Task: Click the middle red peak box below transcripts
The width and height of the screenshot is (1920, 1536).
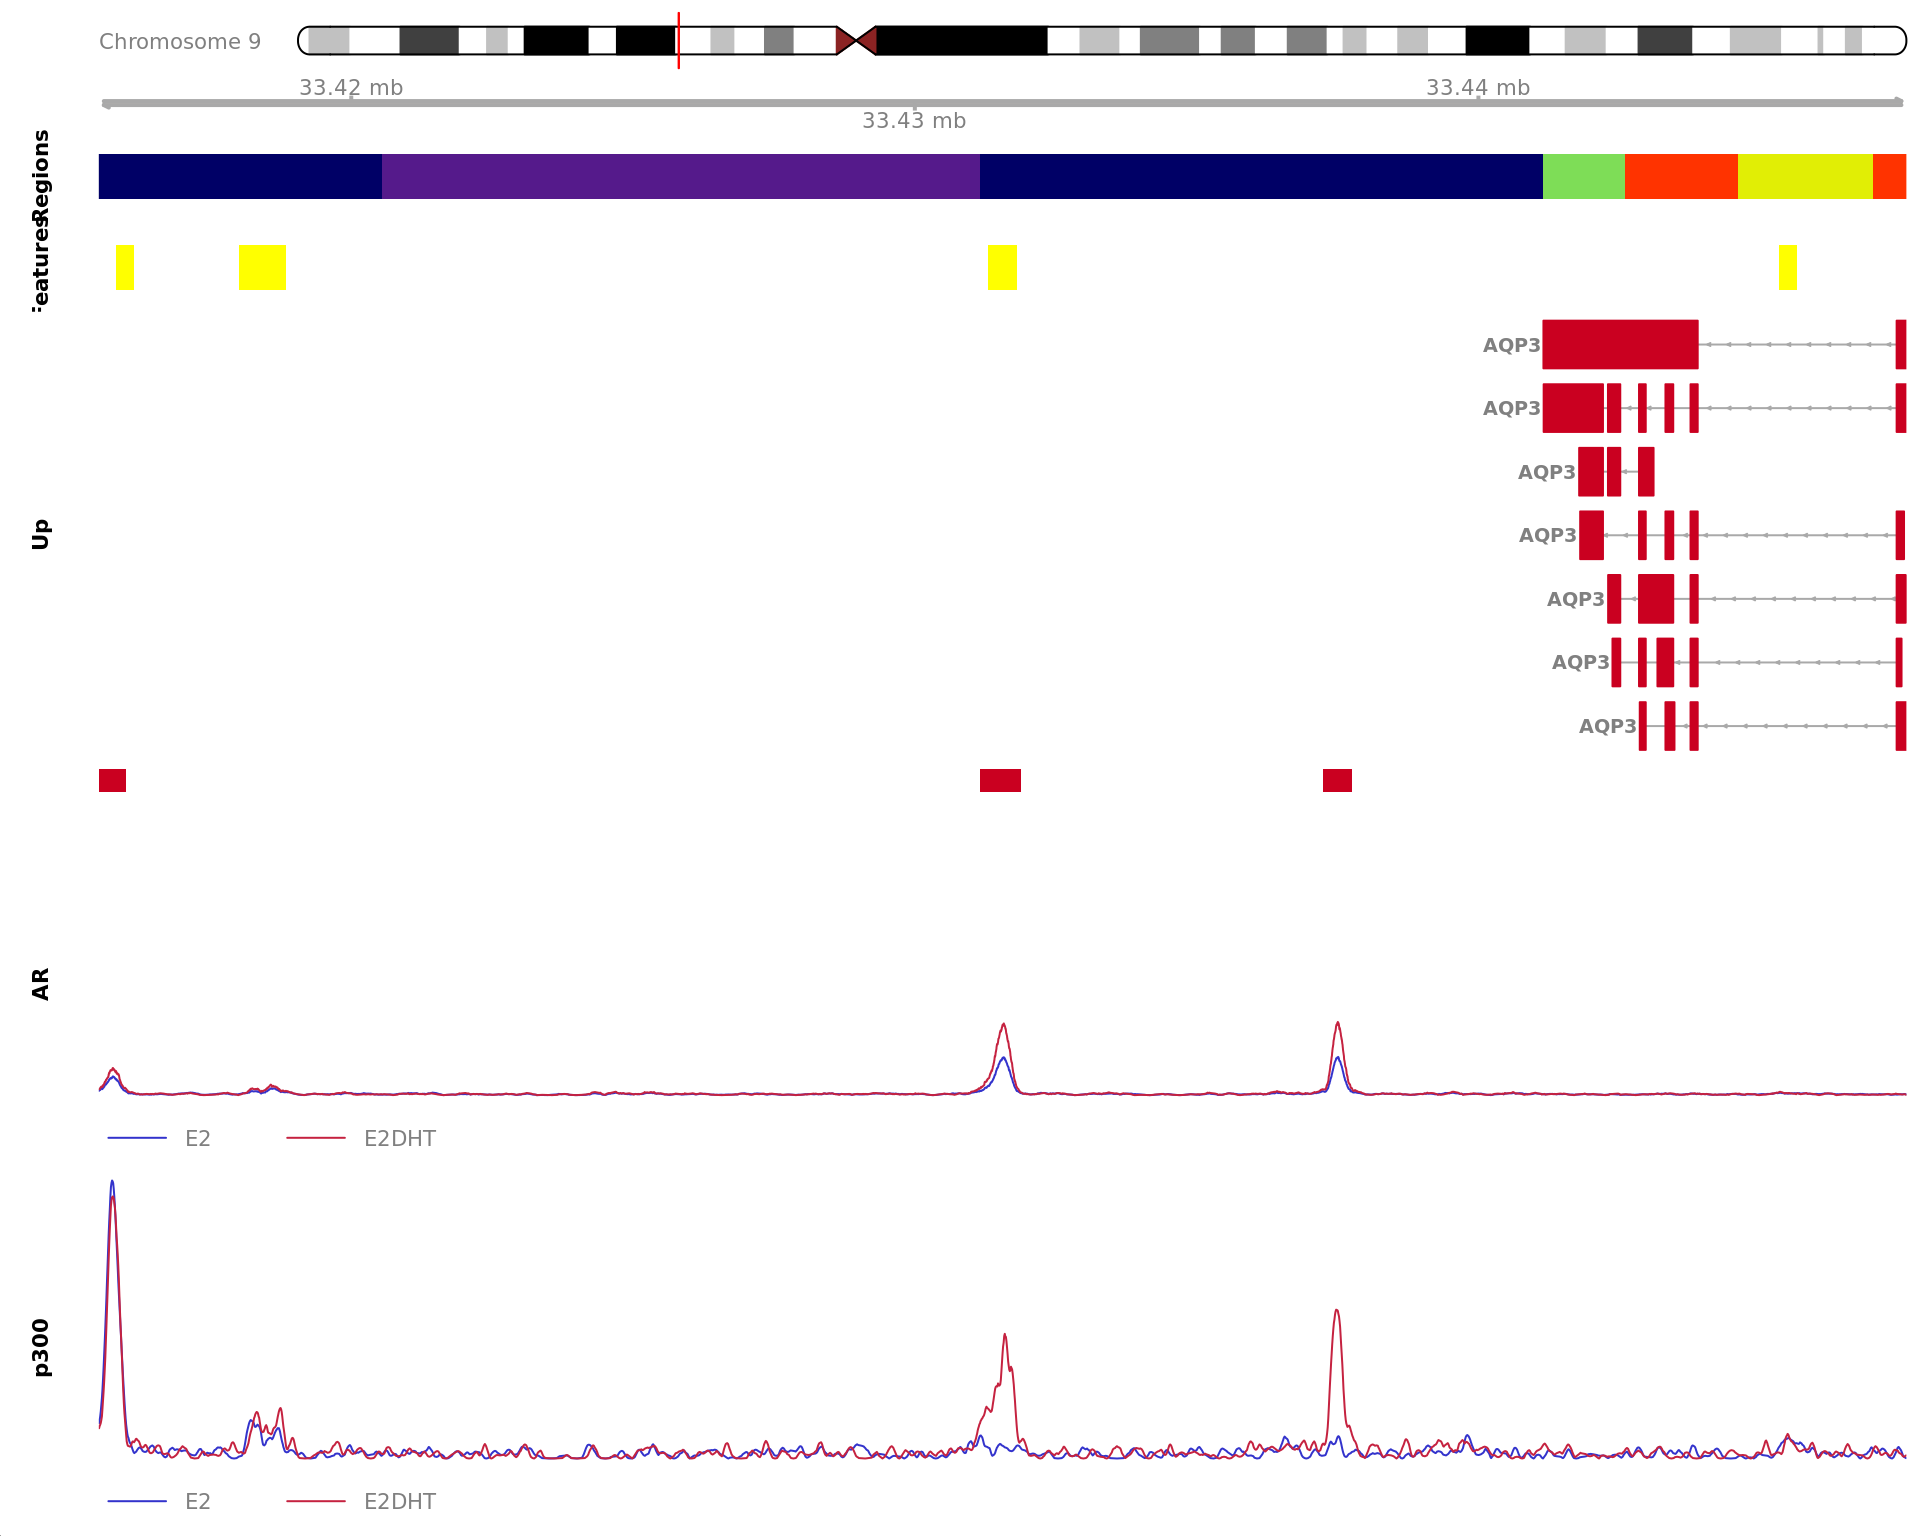Action: [x=1000, y=780]
